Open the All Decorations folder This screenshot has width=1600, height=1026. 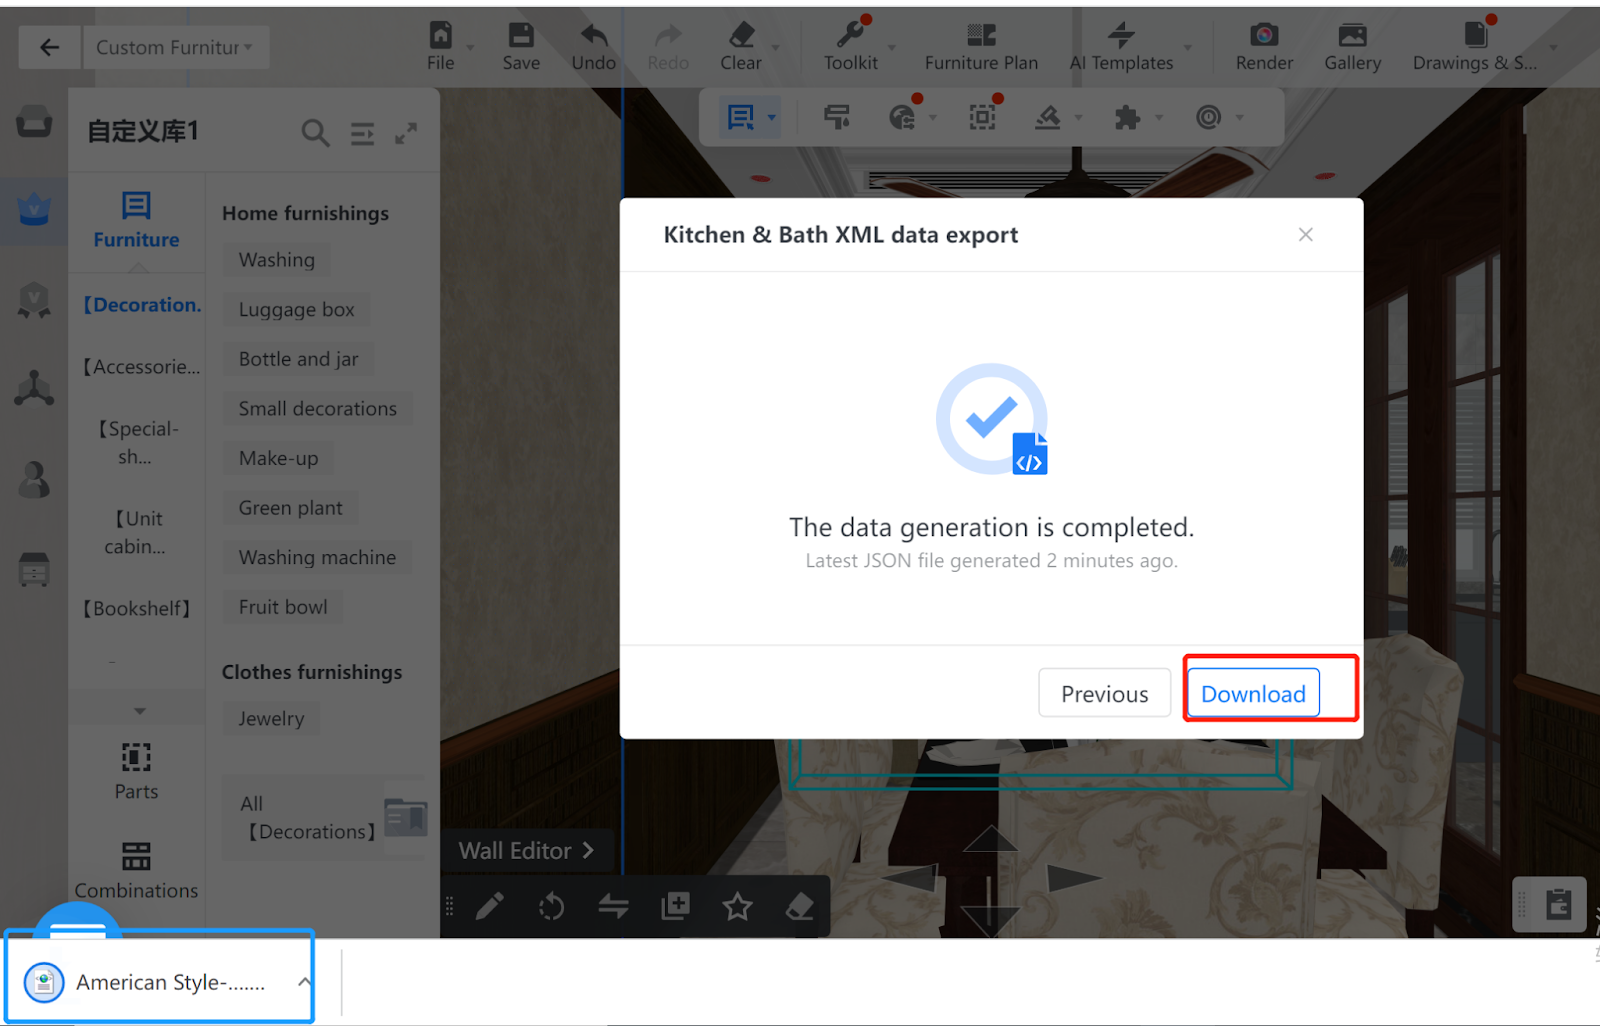(x=325, y=818)
